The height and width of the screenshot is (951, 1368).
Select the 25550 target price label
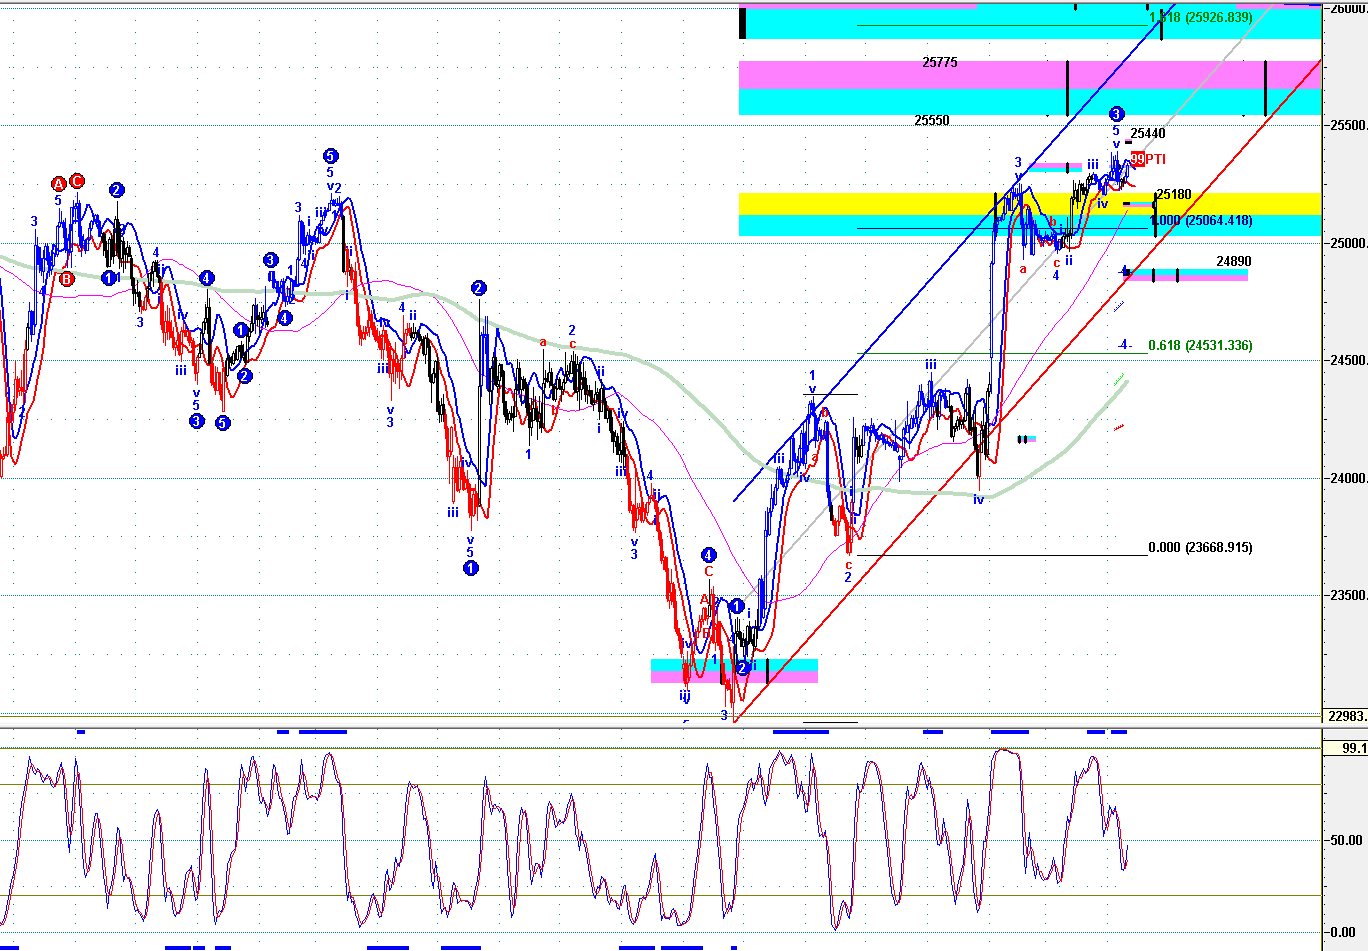click(931, 120)
